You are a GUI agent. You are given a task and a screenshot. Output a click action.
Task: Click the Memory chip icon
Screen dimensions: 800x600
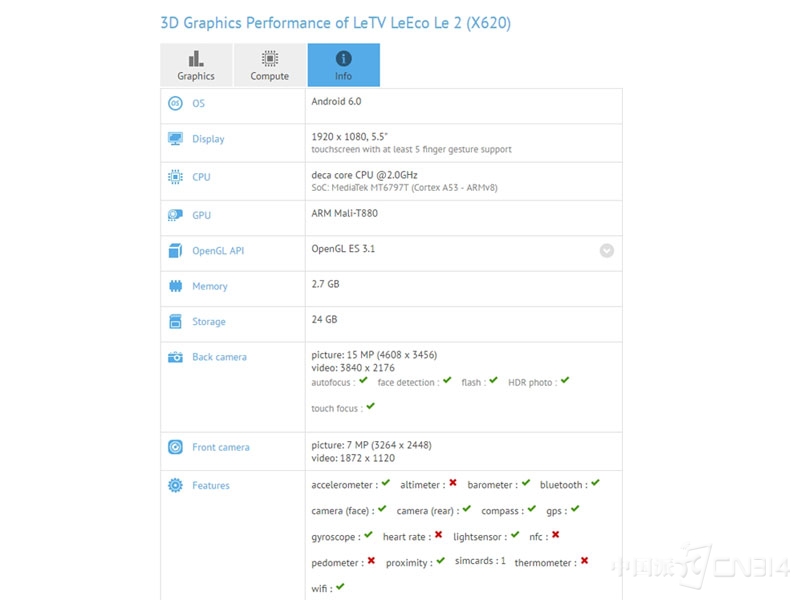(x=175, y=286)
